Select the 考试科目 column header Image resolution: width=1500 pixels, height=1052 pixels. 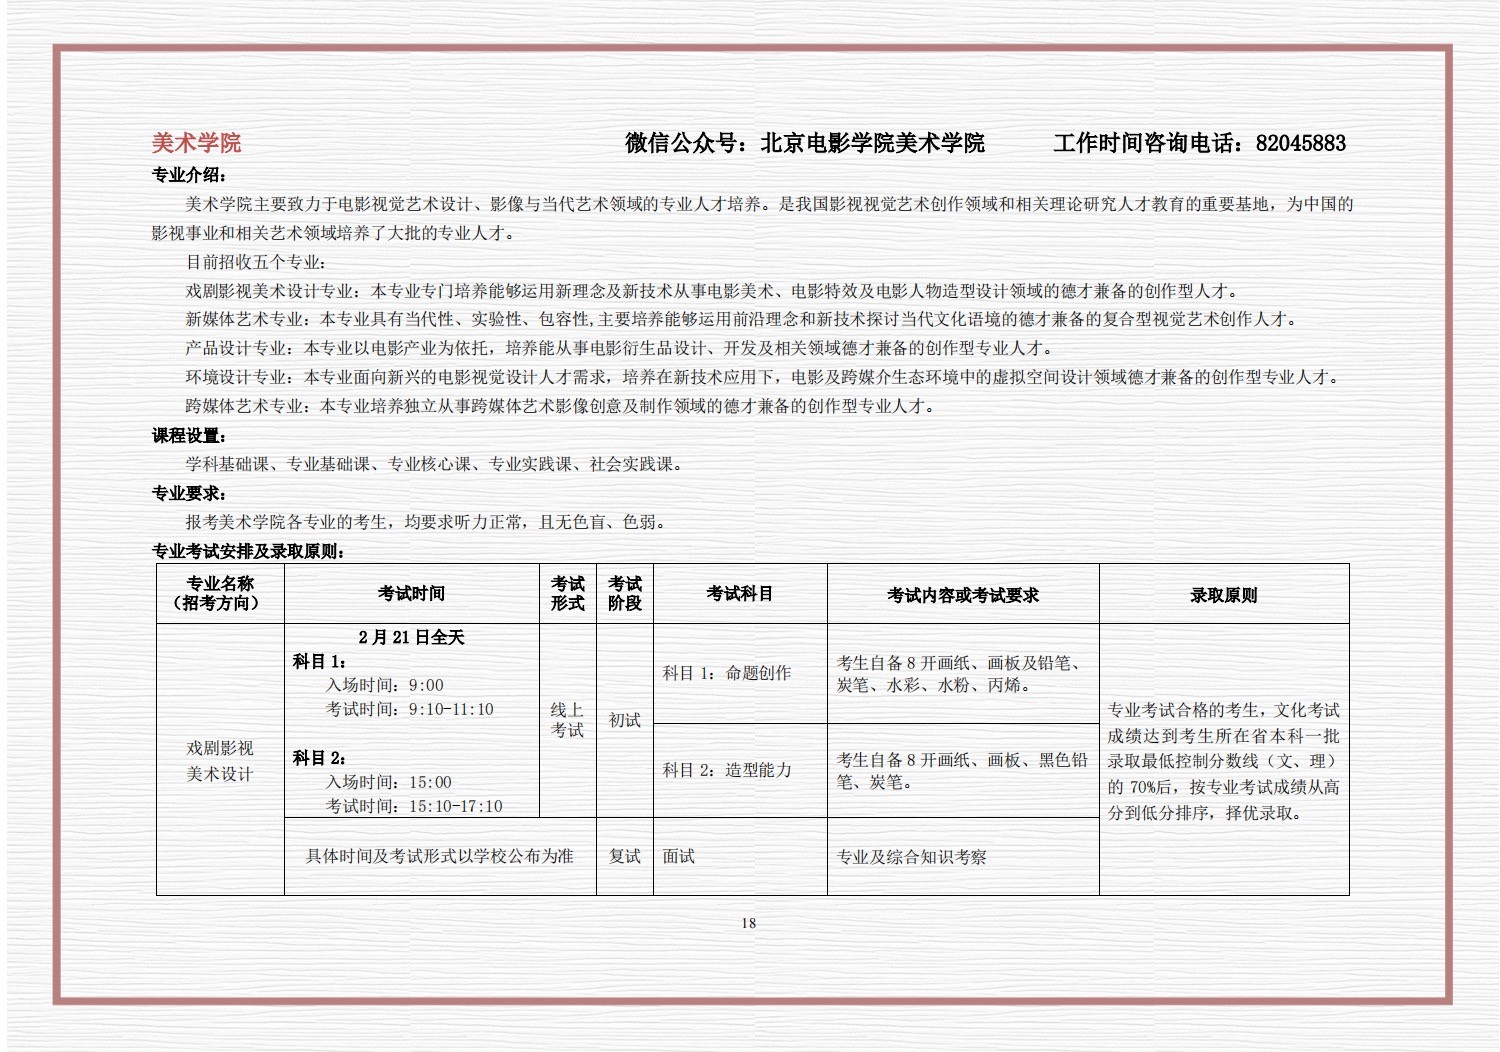pyautogui.click(x=739, y=593)
